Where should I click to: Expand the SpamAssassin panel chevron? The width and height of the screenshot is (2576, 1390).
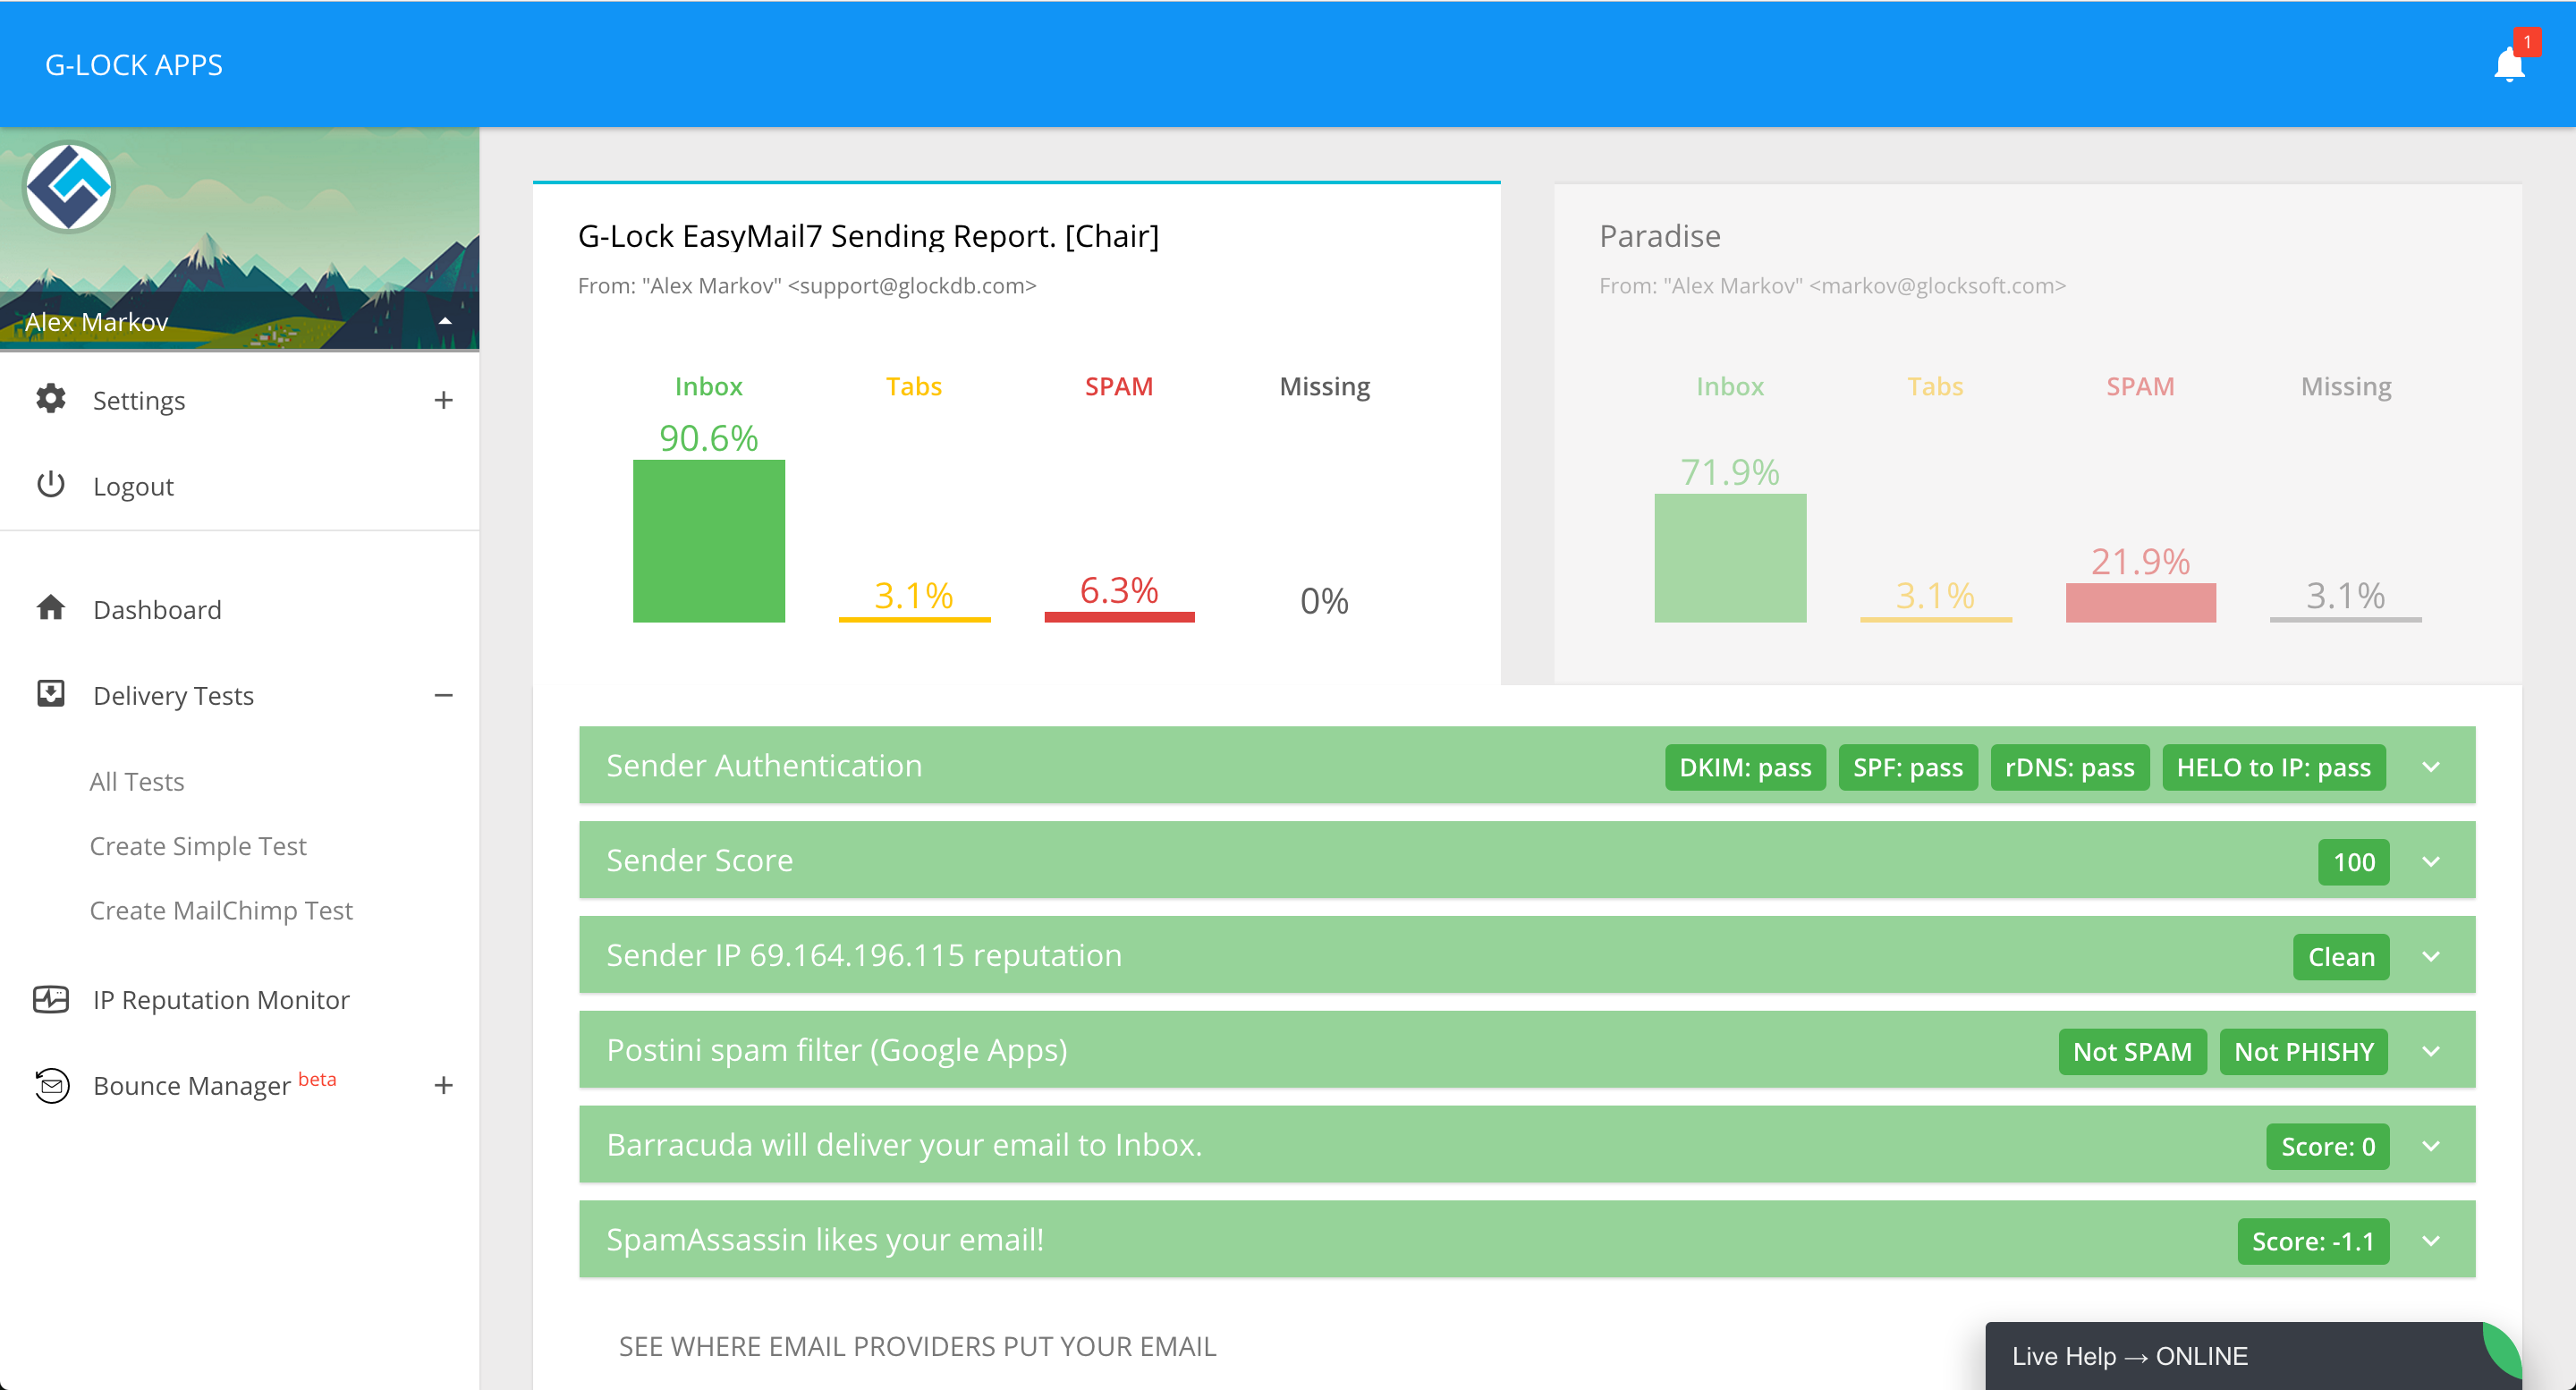click(x=2431, y=1241)
